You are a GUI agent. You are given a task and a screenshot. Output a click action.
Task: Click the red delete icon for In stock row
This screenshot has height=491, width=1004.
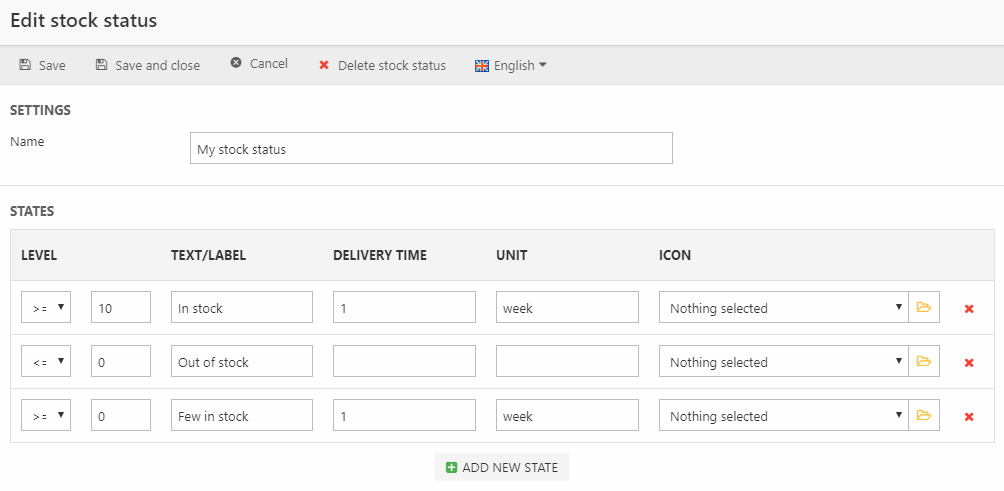coord(968,309)
